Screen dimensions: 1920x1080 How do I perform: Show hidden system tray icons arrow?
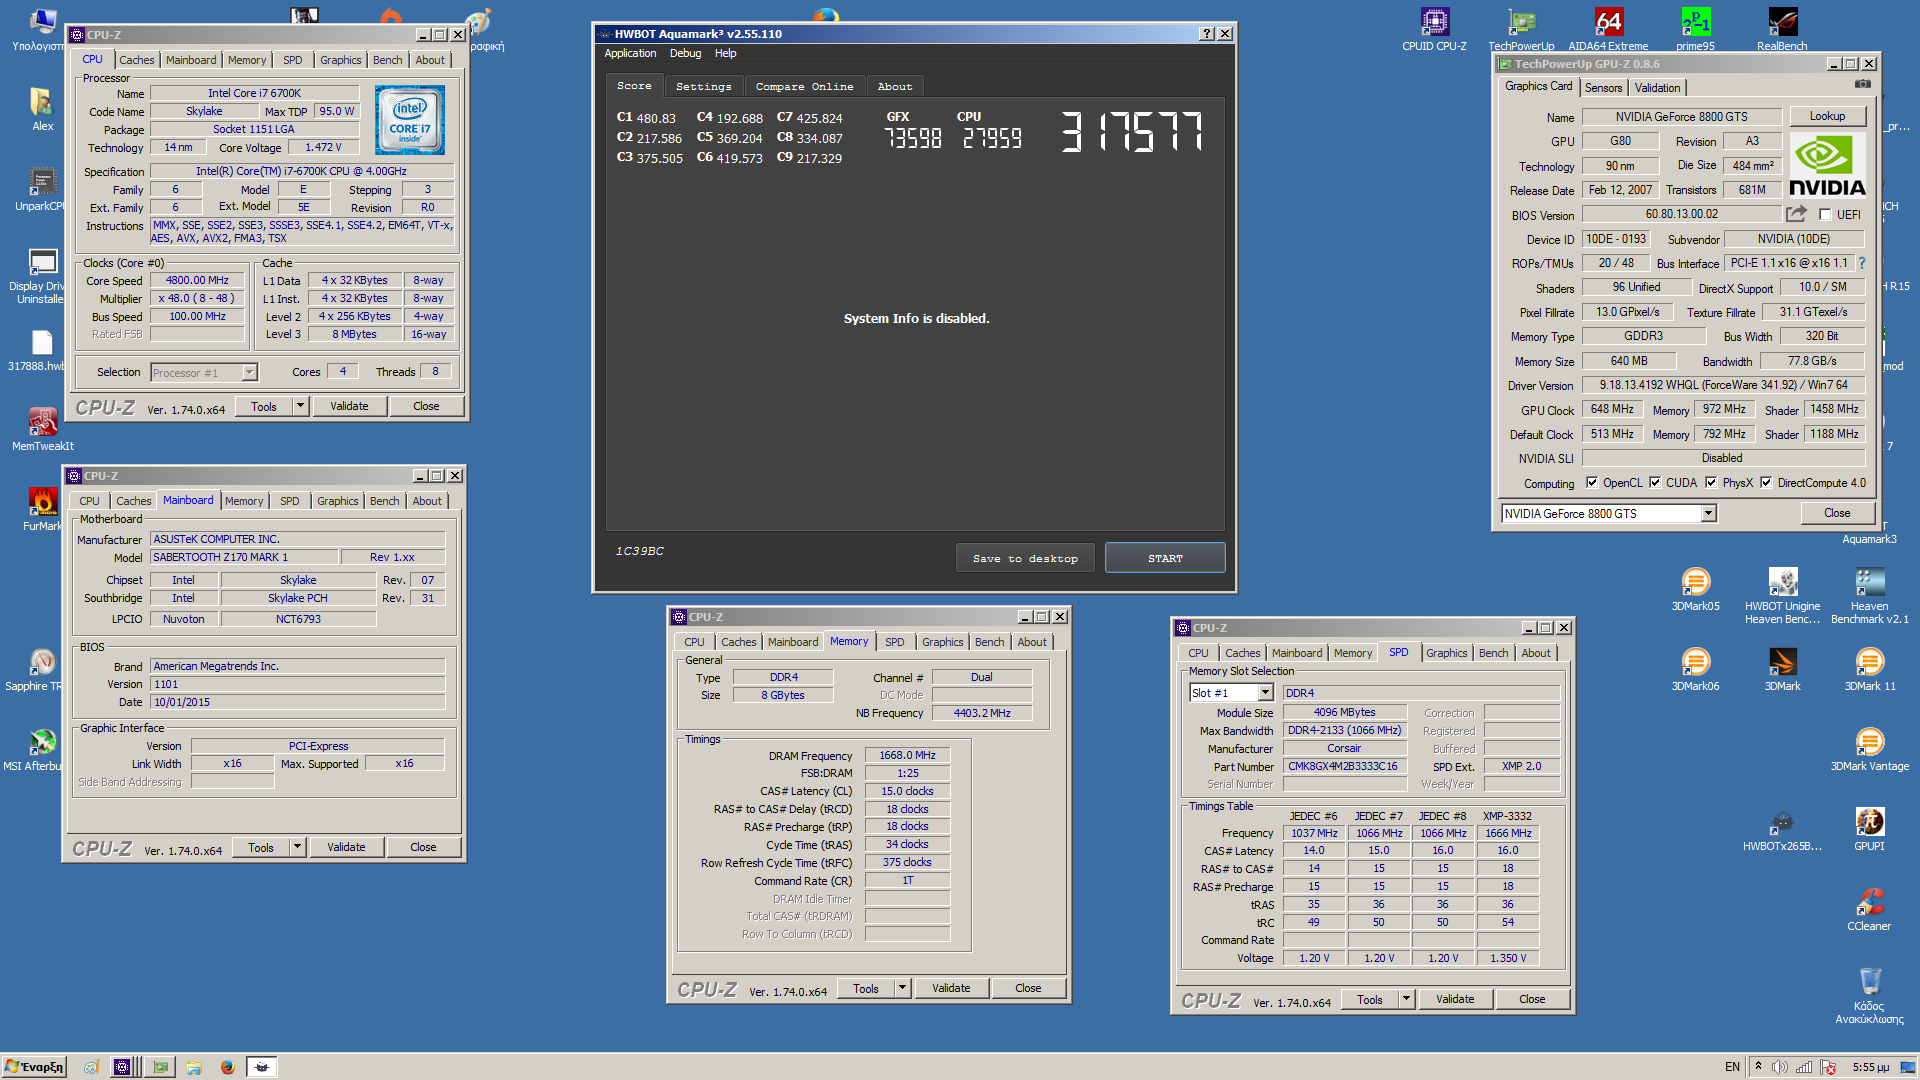point(1758,1067)
